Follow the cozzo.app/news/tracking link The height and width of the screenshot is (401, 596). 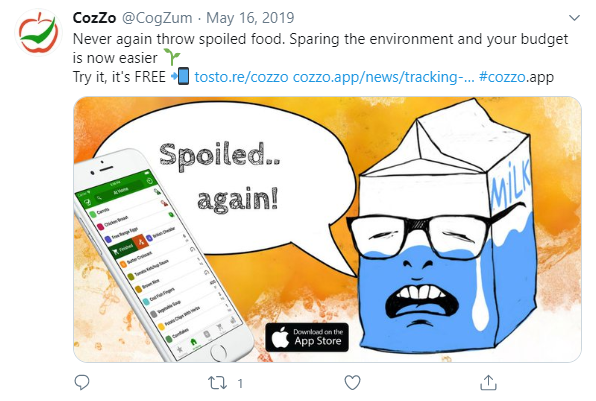[x=384, y=77]
